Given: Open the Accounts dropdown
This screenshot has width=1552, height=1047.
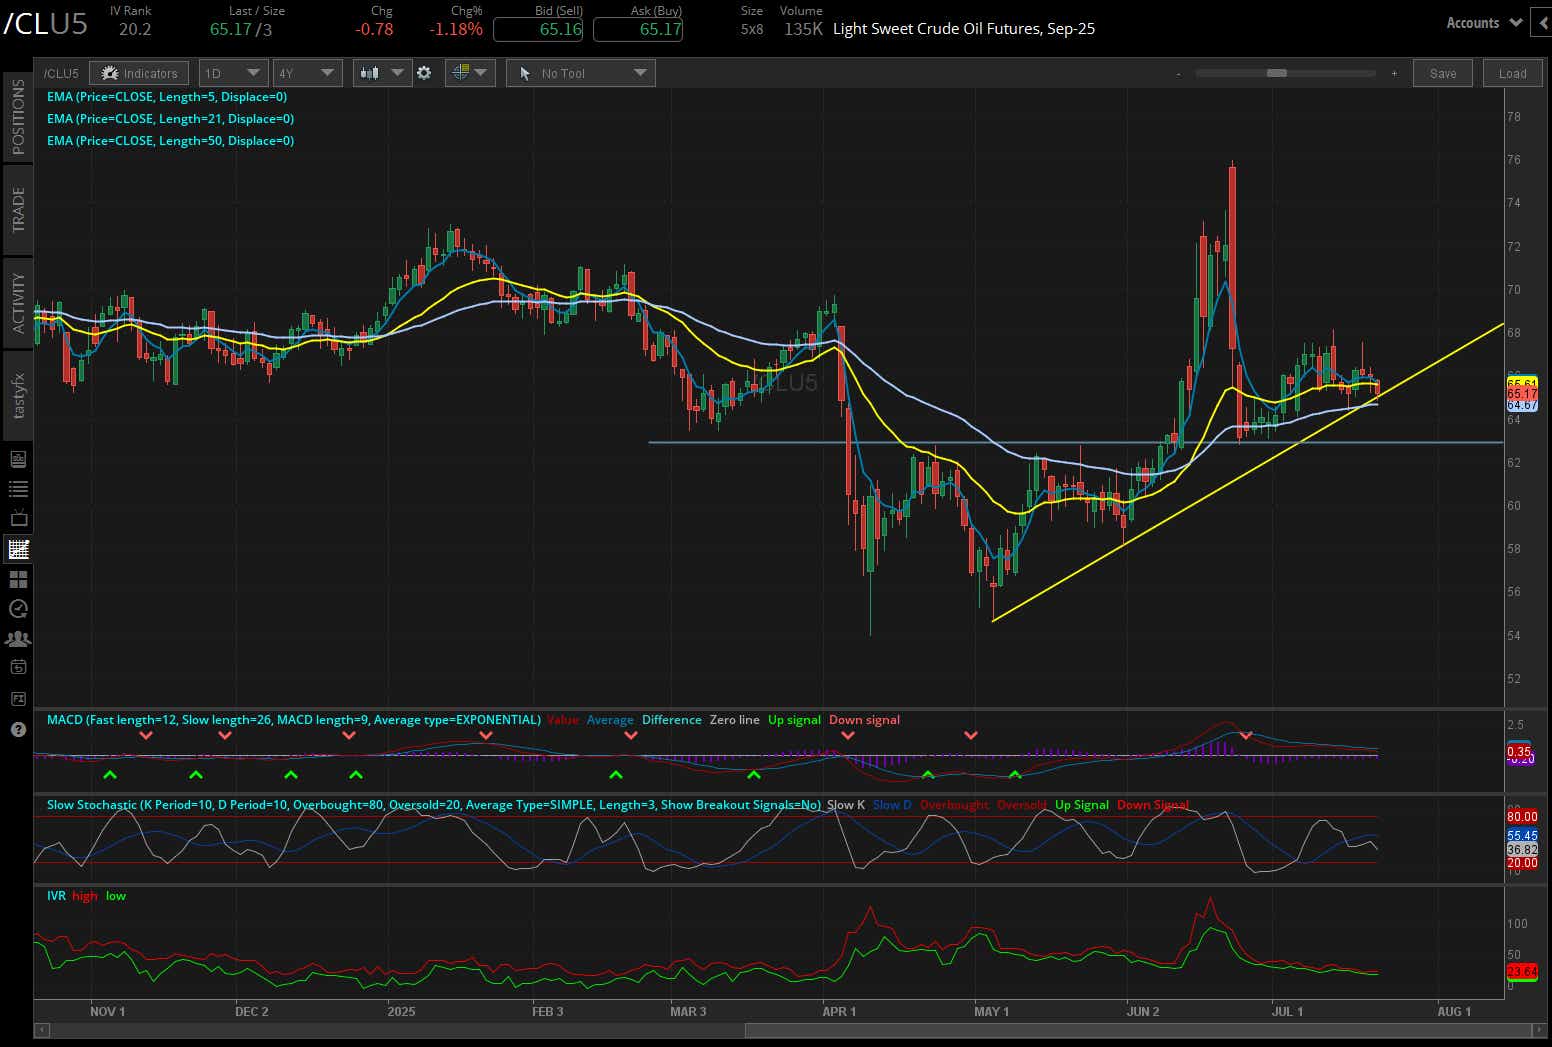Looking at the screenshot, I should coord(1483,21).
